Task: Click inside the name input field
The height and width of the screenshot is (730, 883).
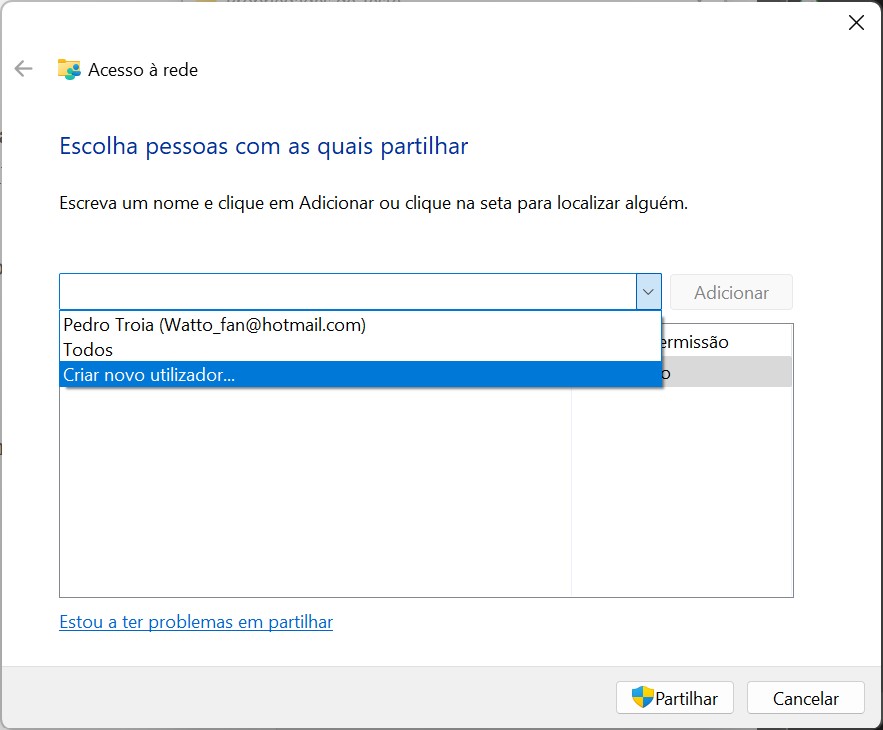Action: click(x=346, y=292)
